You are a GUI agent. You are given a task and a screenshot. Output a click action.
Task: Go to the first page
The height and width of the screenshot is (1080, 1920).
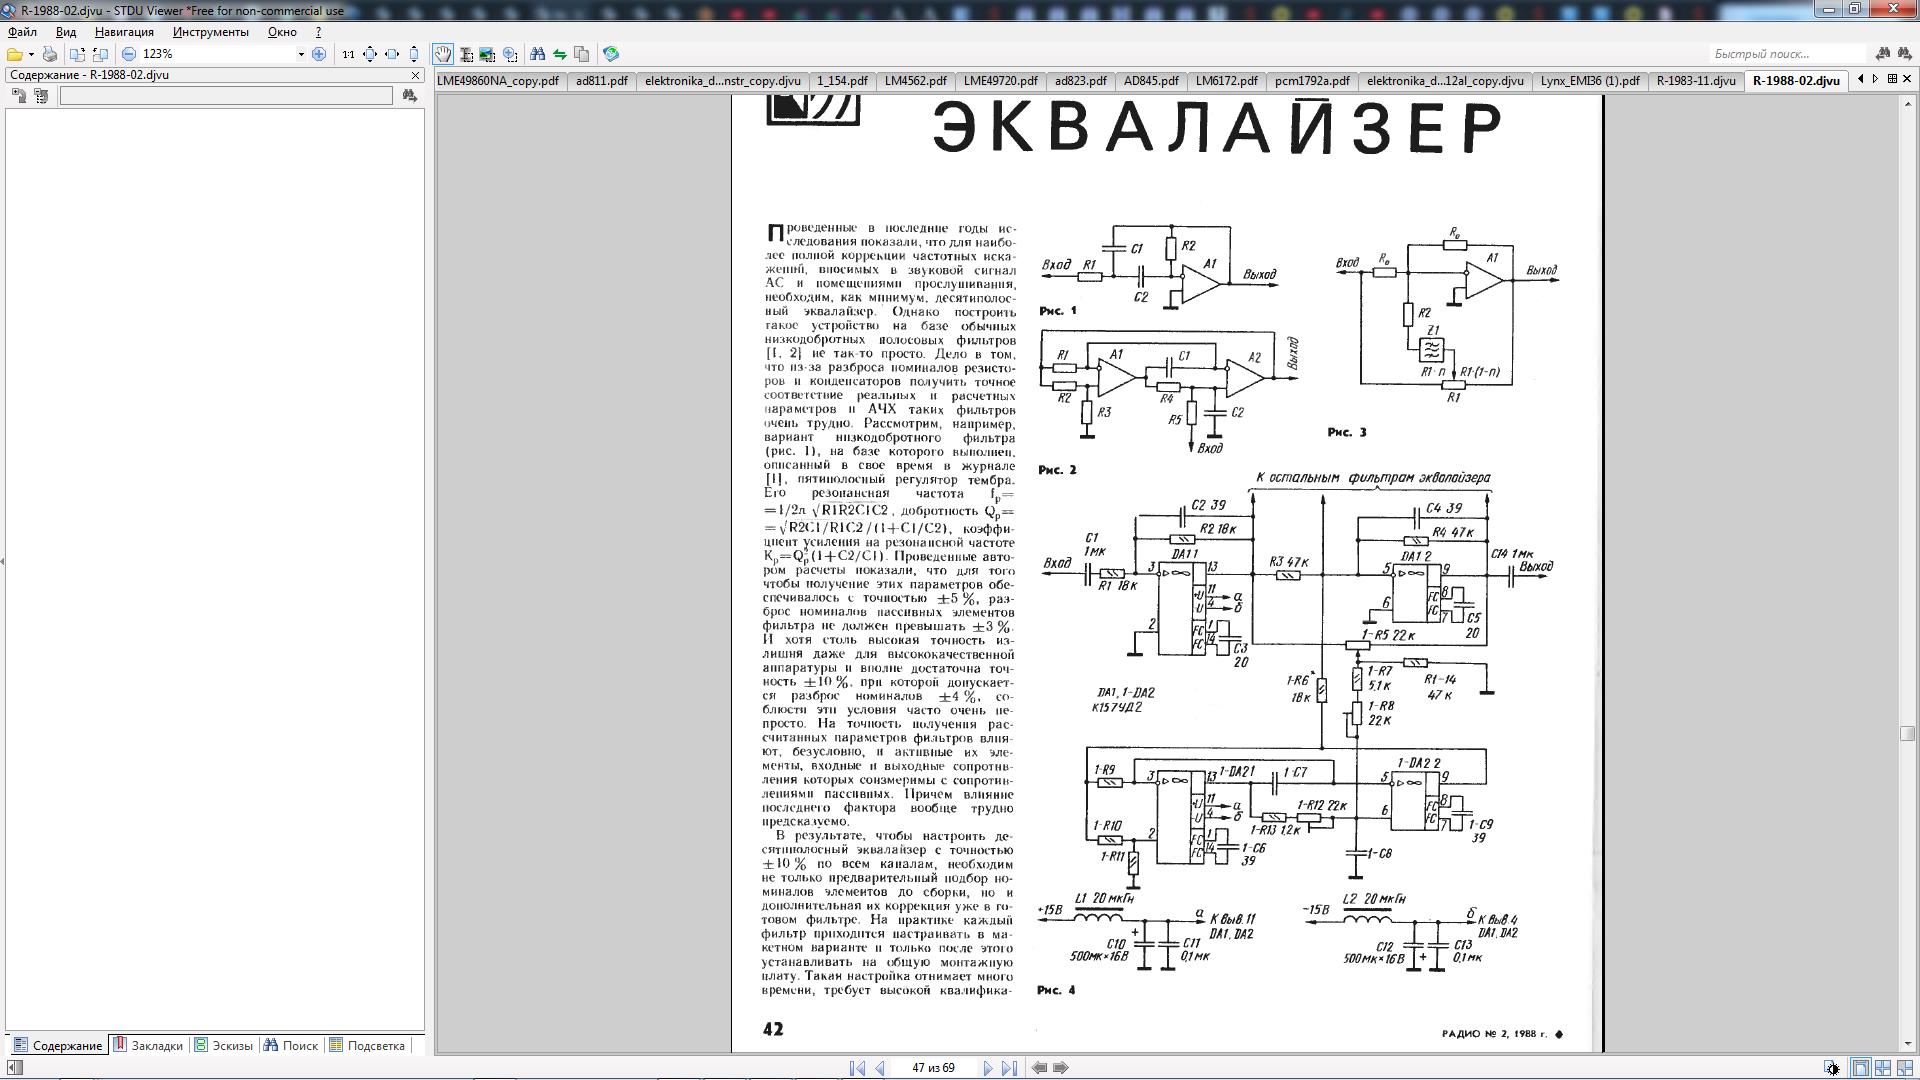(857, 1068)
